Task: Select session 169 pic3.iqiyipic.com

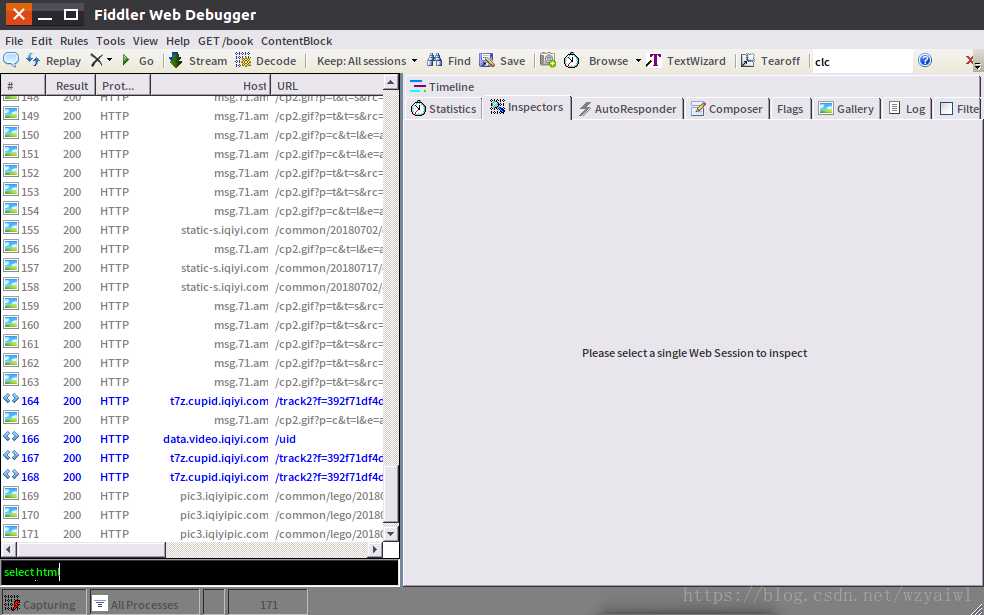Action: pyautogui.click(x=192, y=496)
